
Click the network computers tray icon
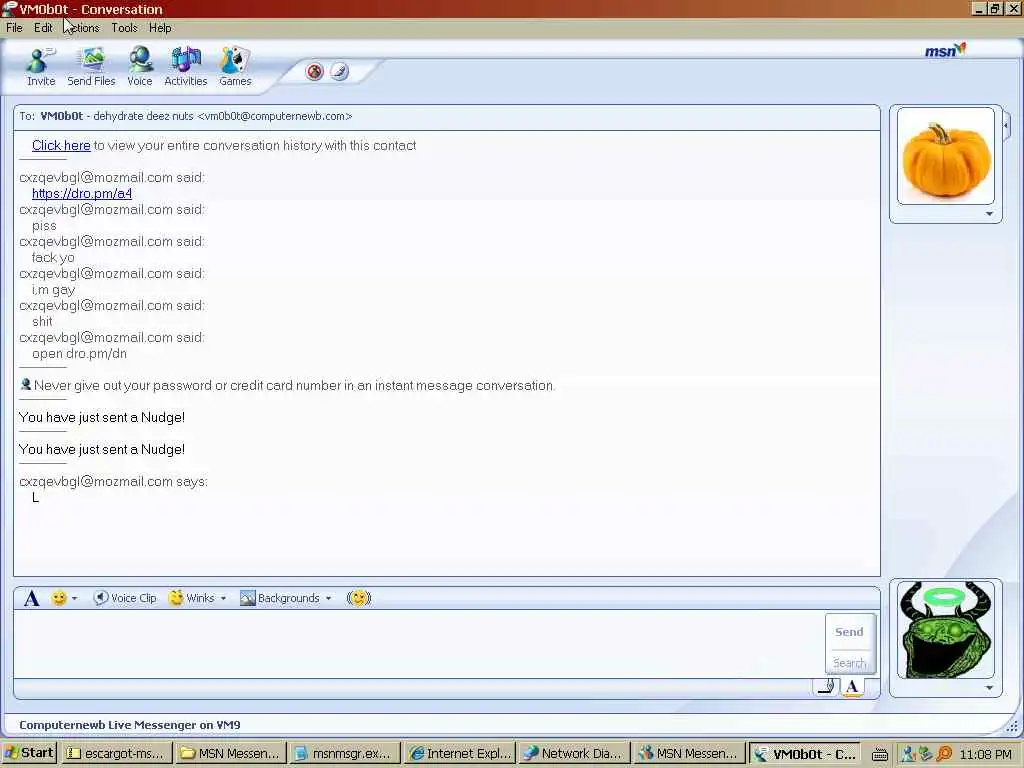click(x=926, y=754)
